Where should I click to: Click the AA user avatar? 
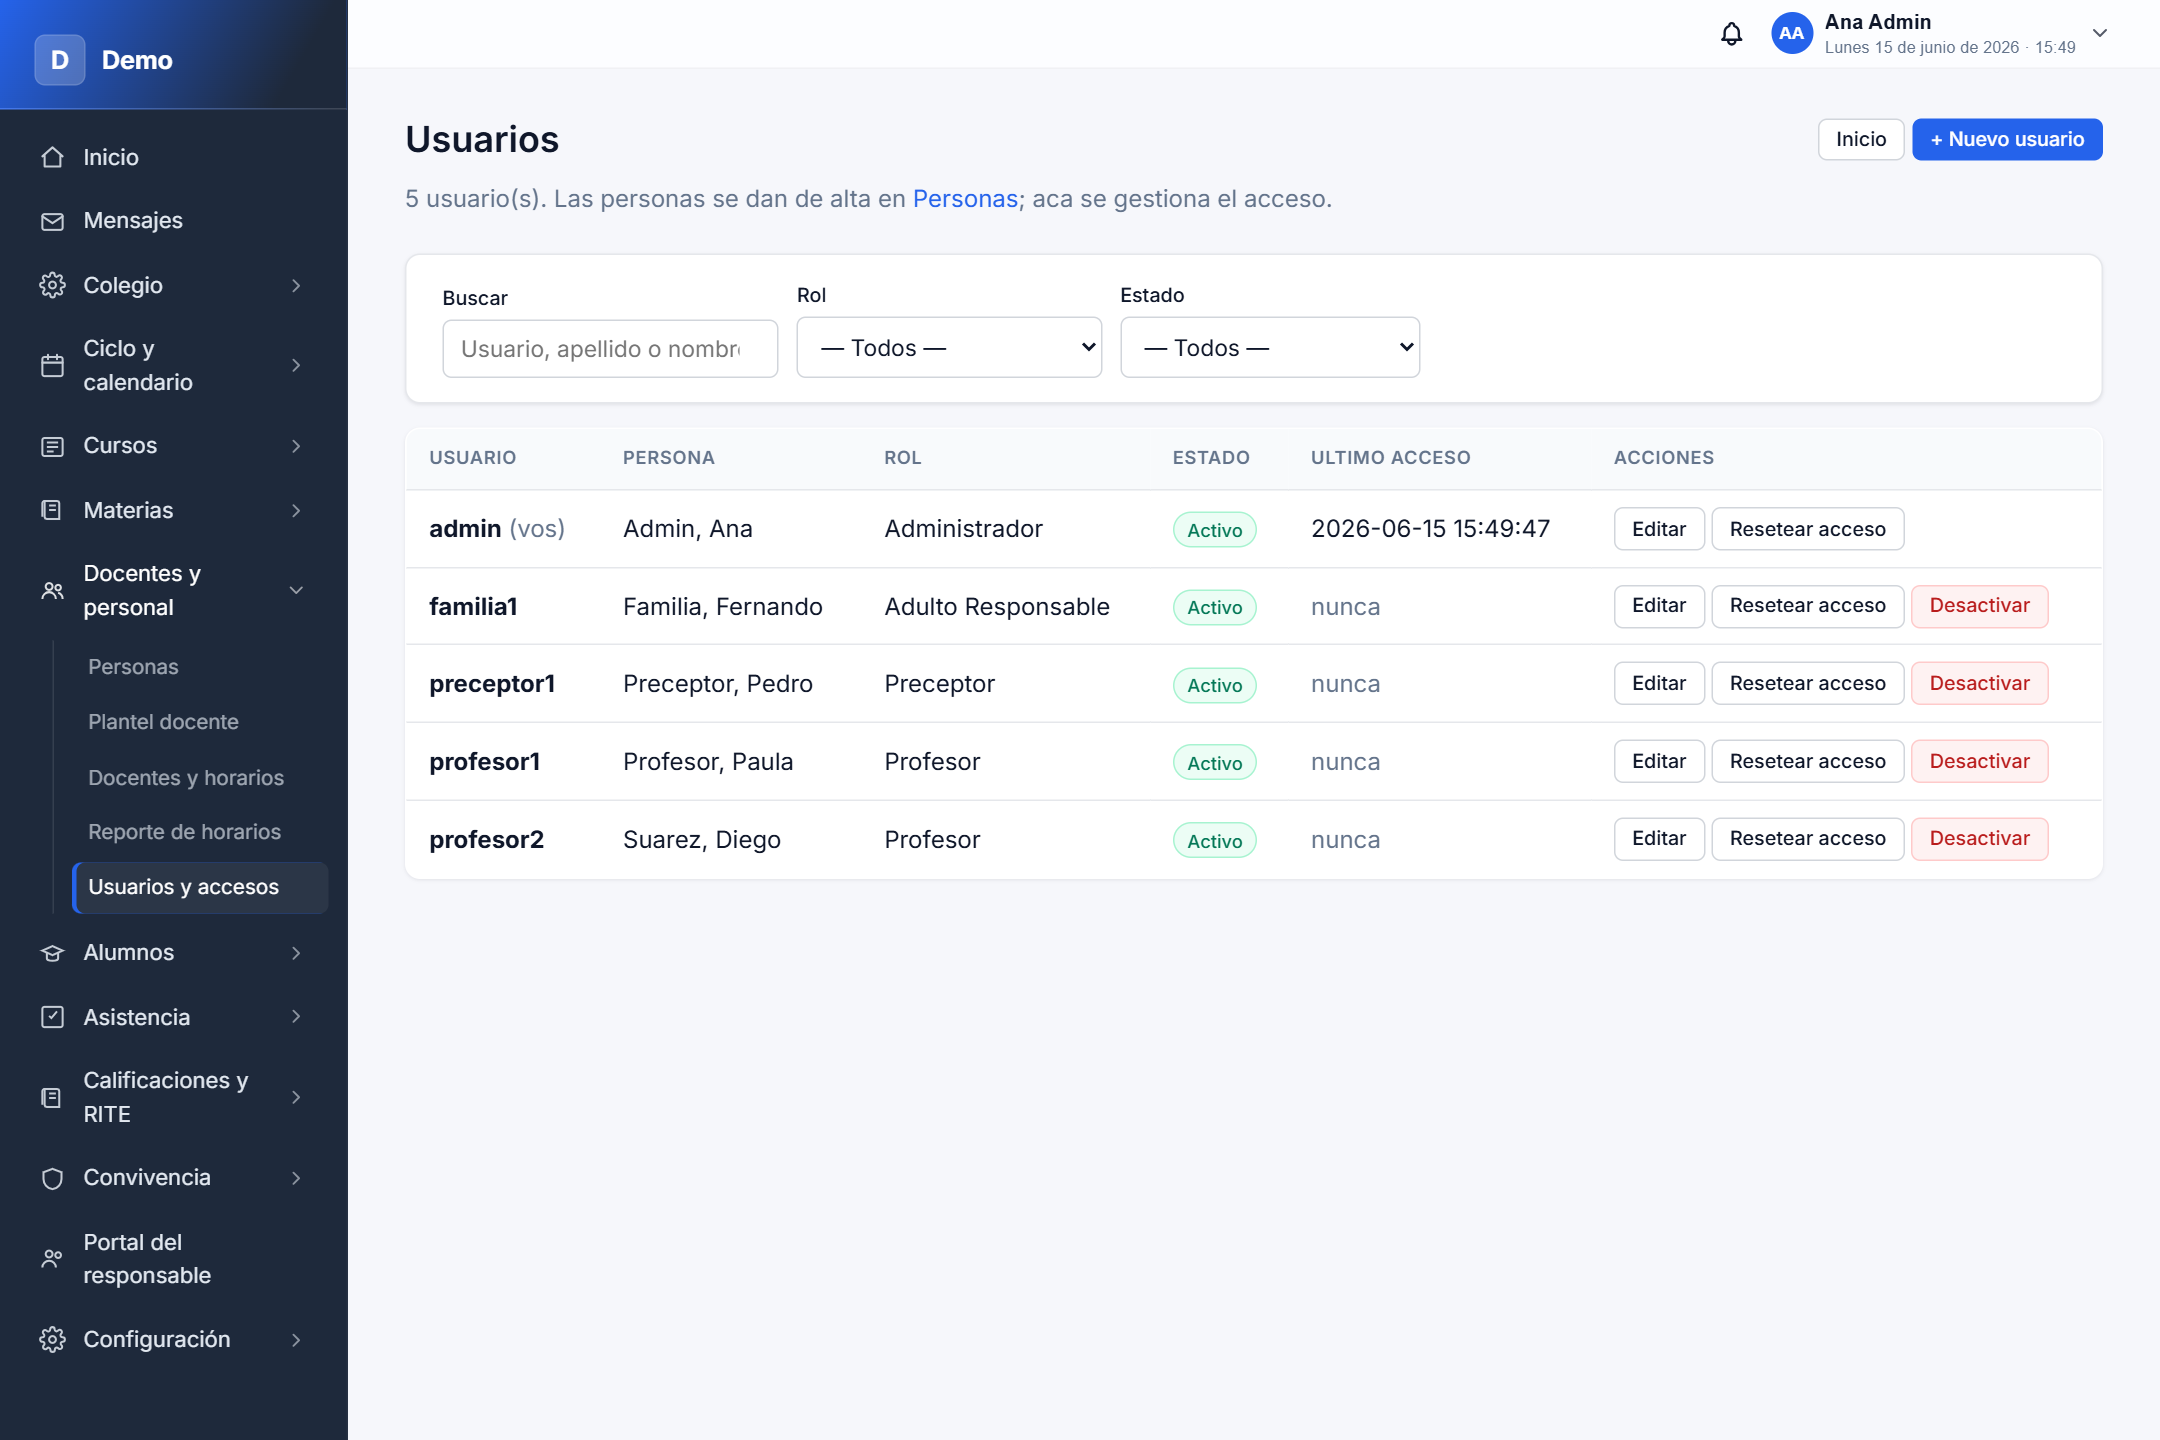[x=1791, y=34]
